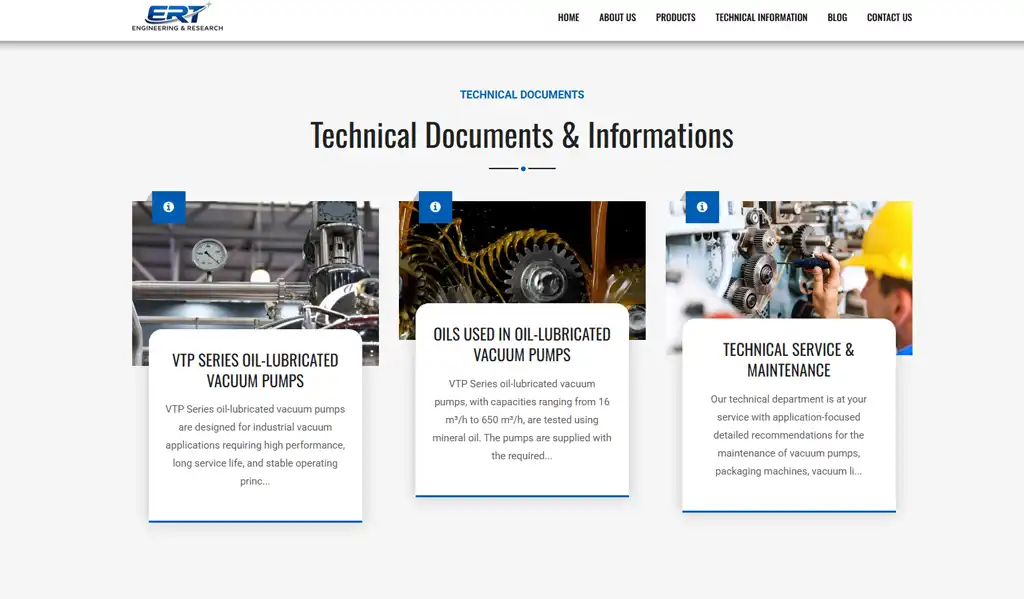This screenshot has height=599, width=1024.
Task: Click info icon on Oils Used card
Action: (435, 207)
